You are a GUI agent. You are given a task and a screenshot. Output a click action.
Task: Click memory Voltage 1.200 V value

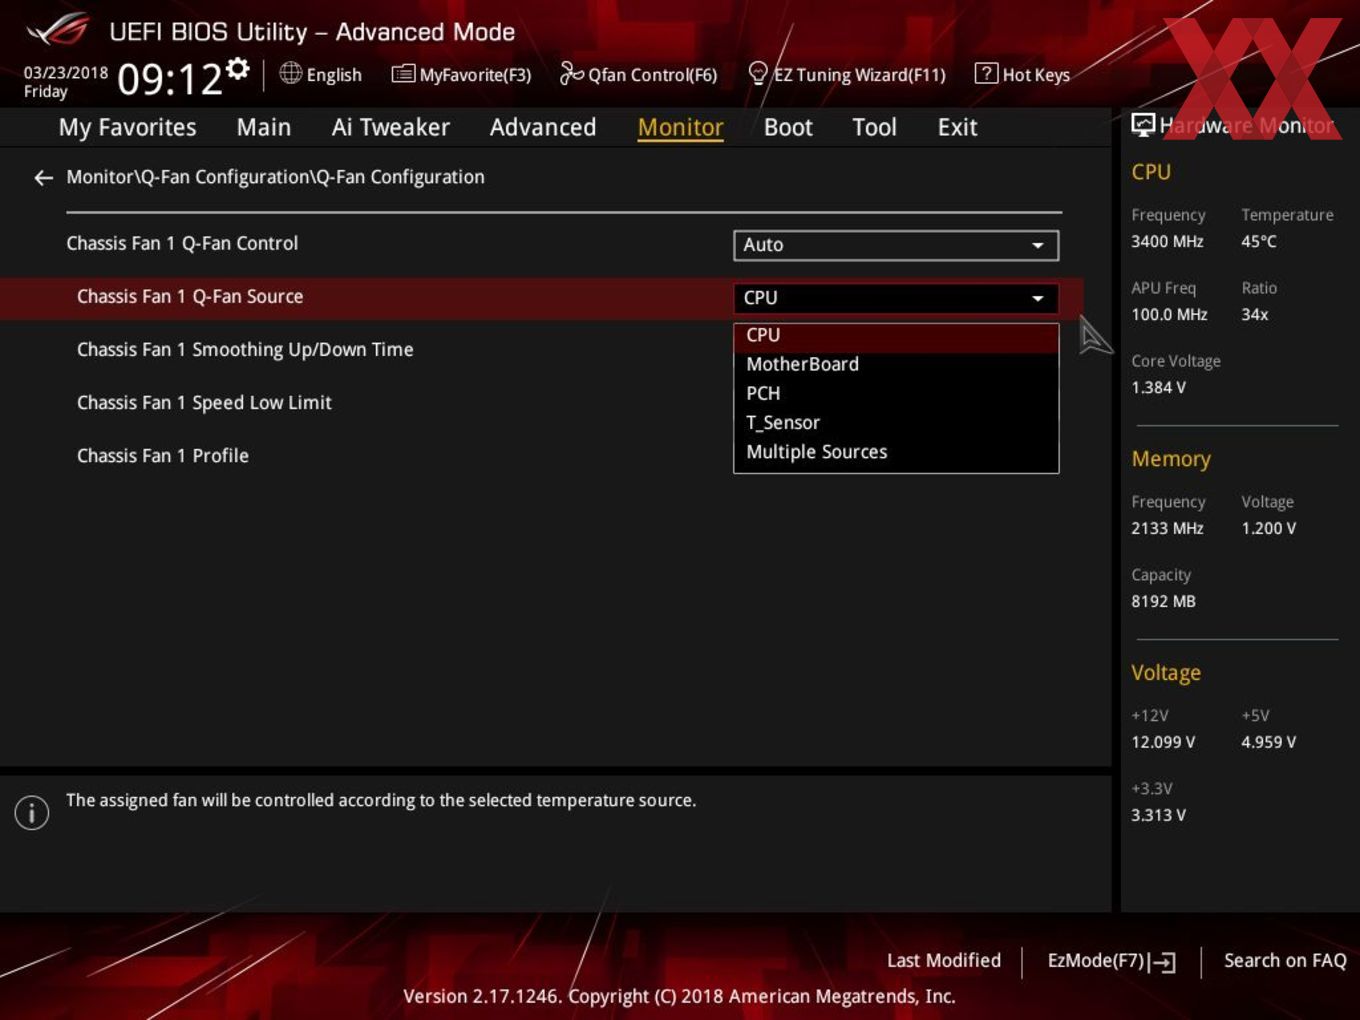1268,529
